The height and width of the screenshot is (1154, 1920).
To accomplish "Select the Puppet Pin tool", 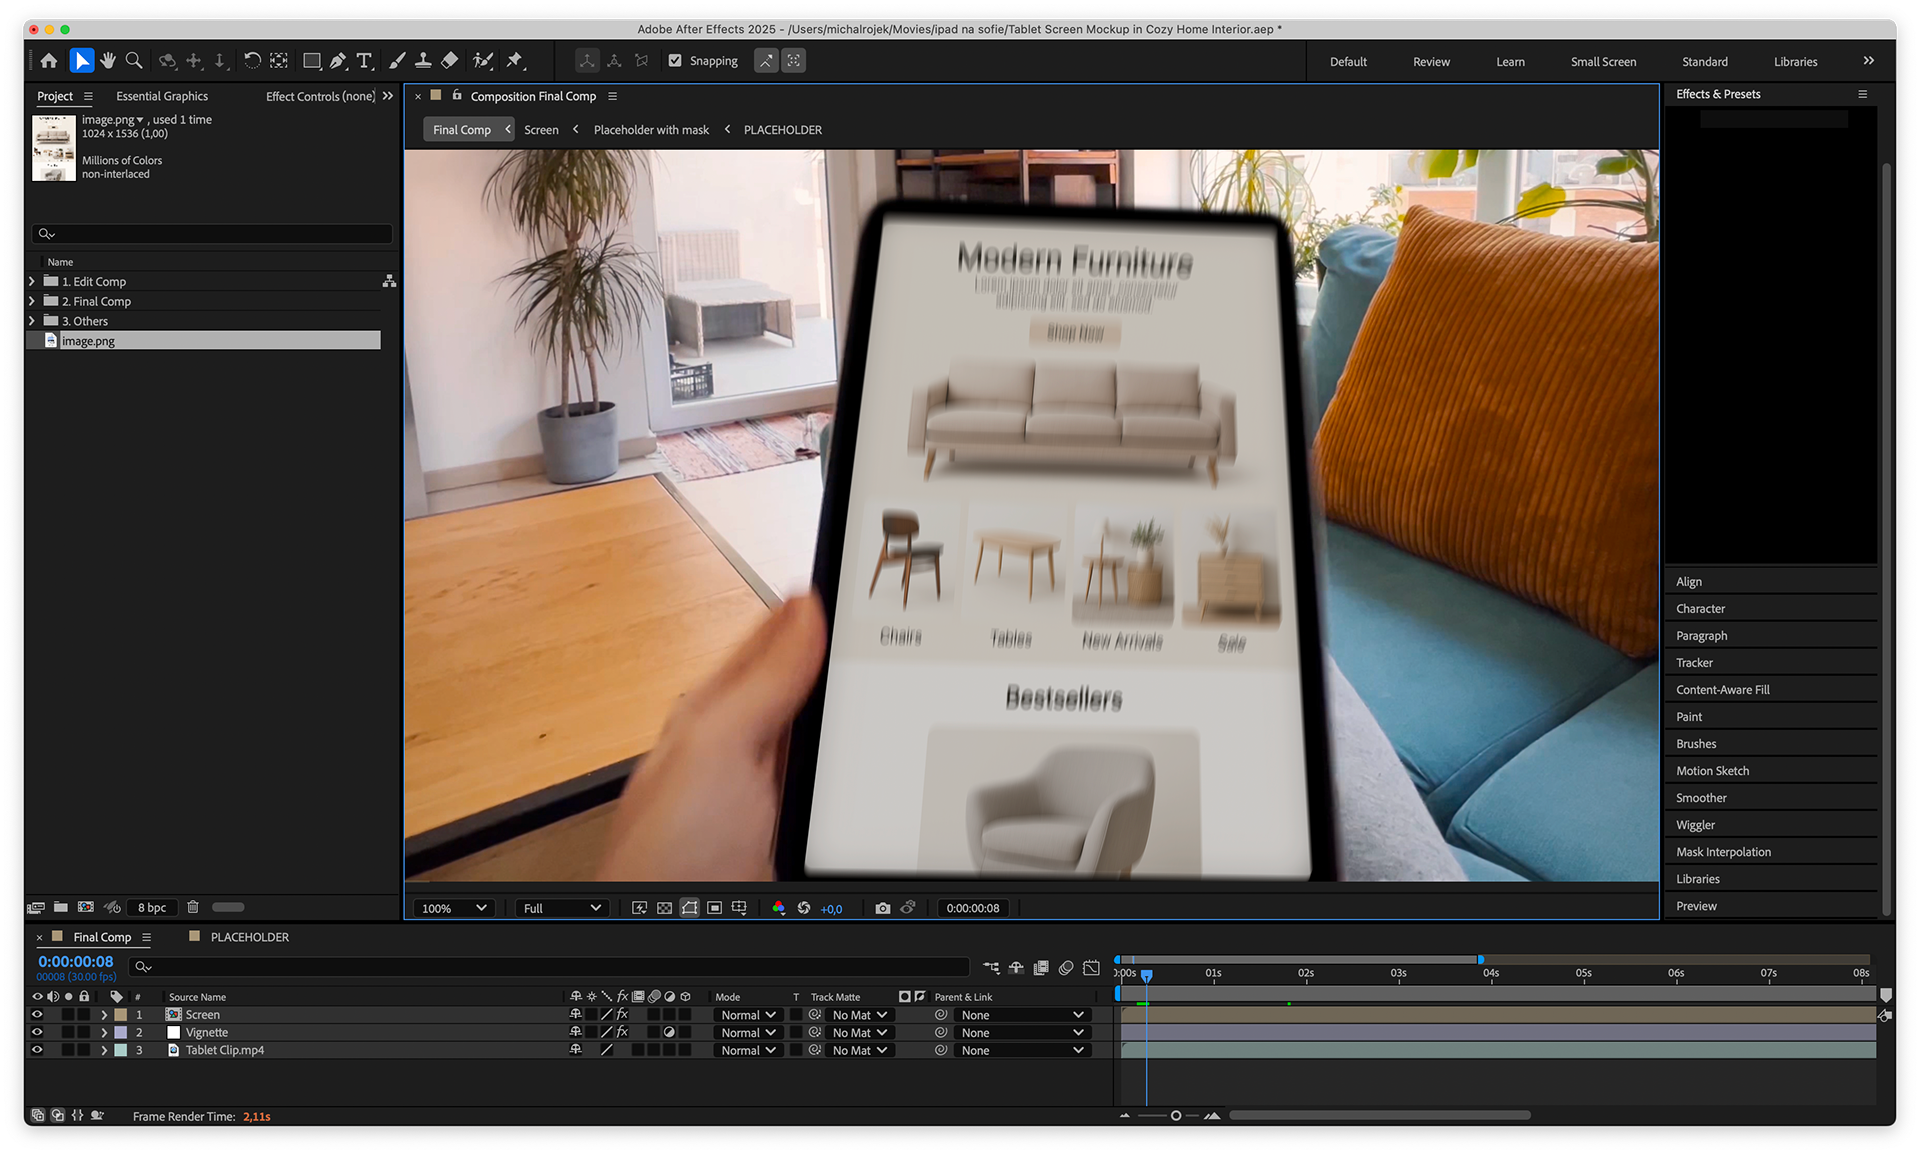I will (515, 61).
